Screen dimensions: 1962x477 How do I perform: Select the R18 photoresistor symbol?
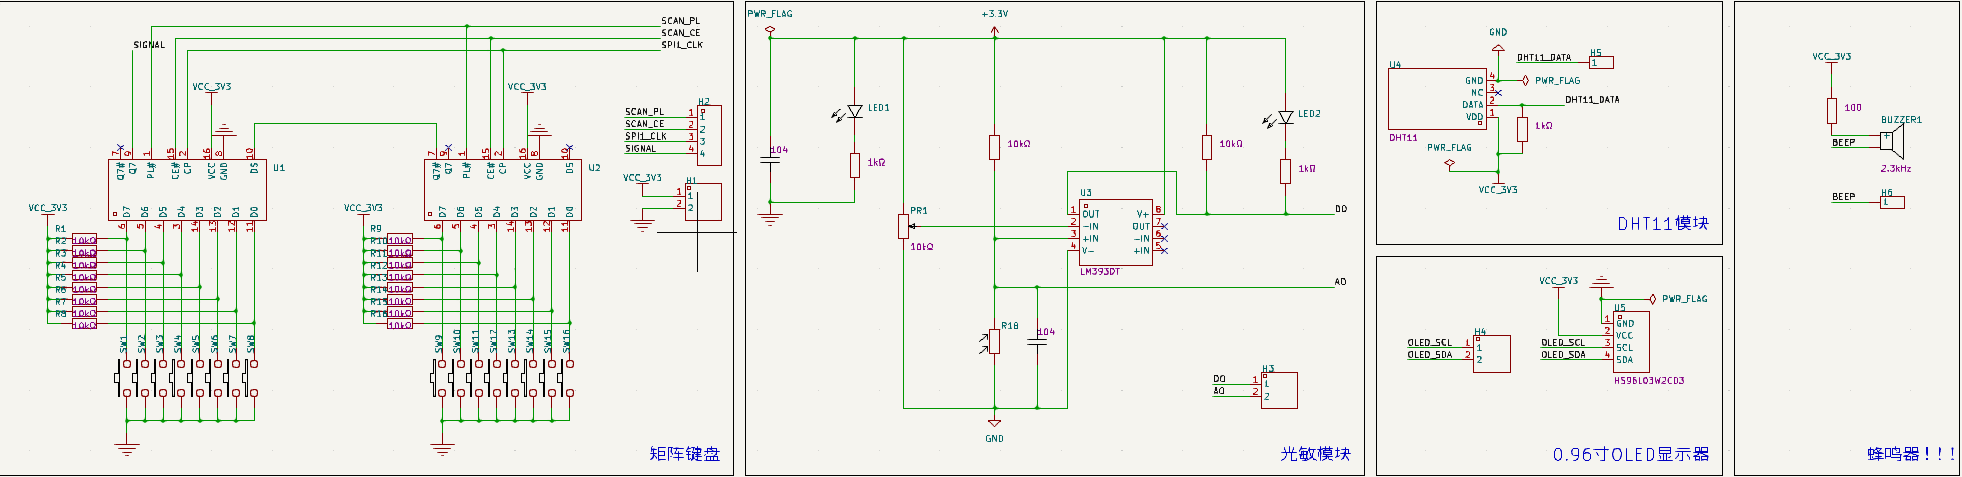point(994,341)
